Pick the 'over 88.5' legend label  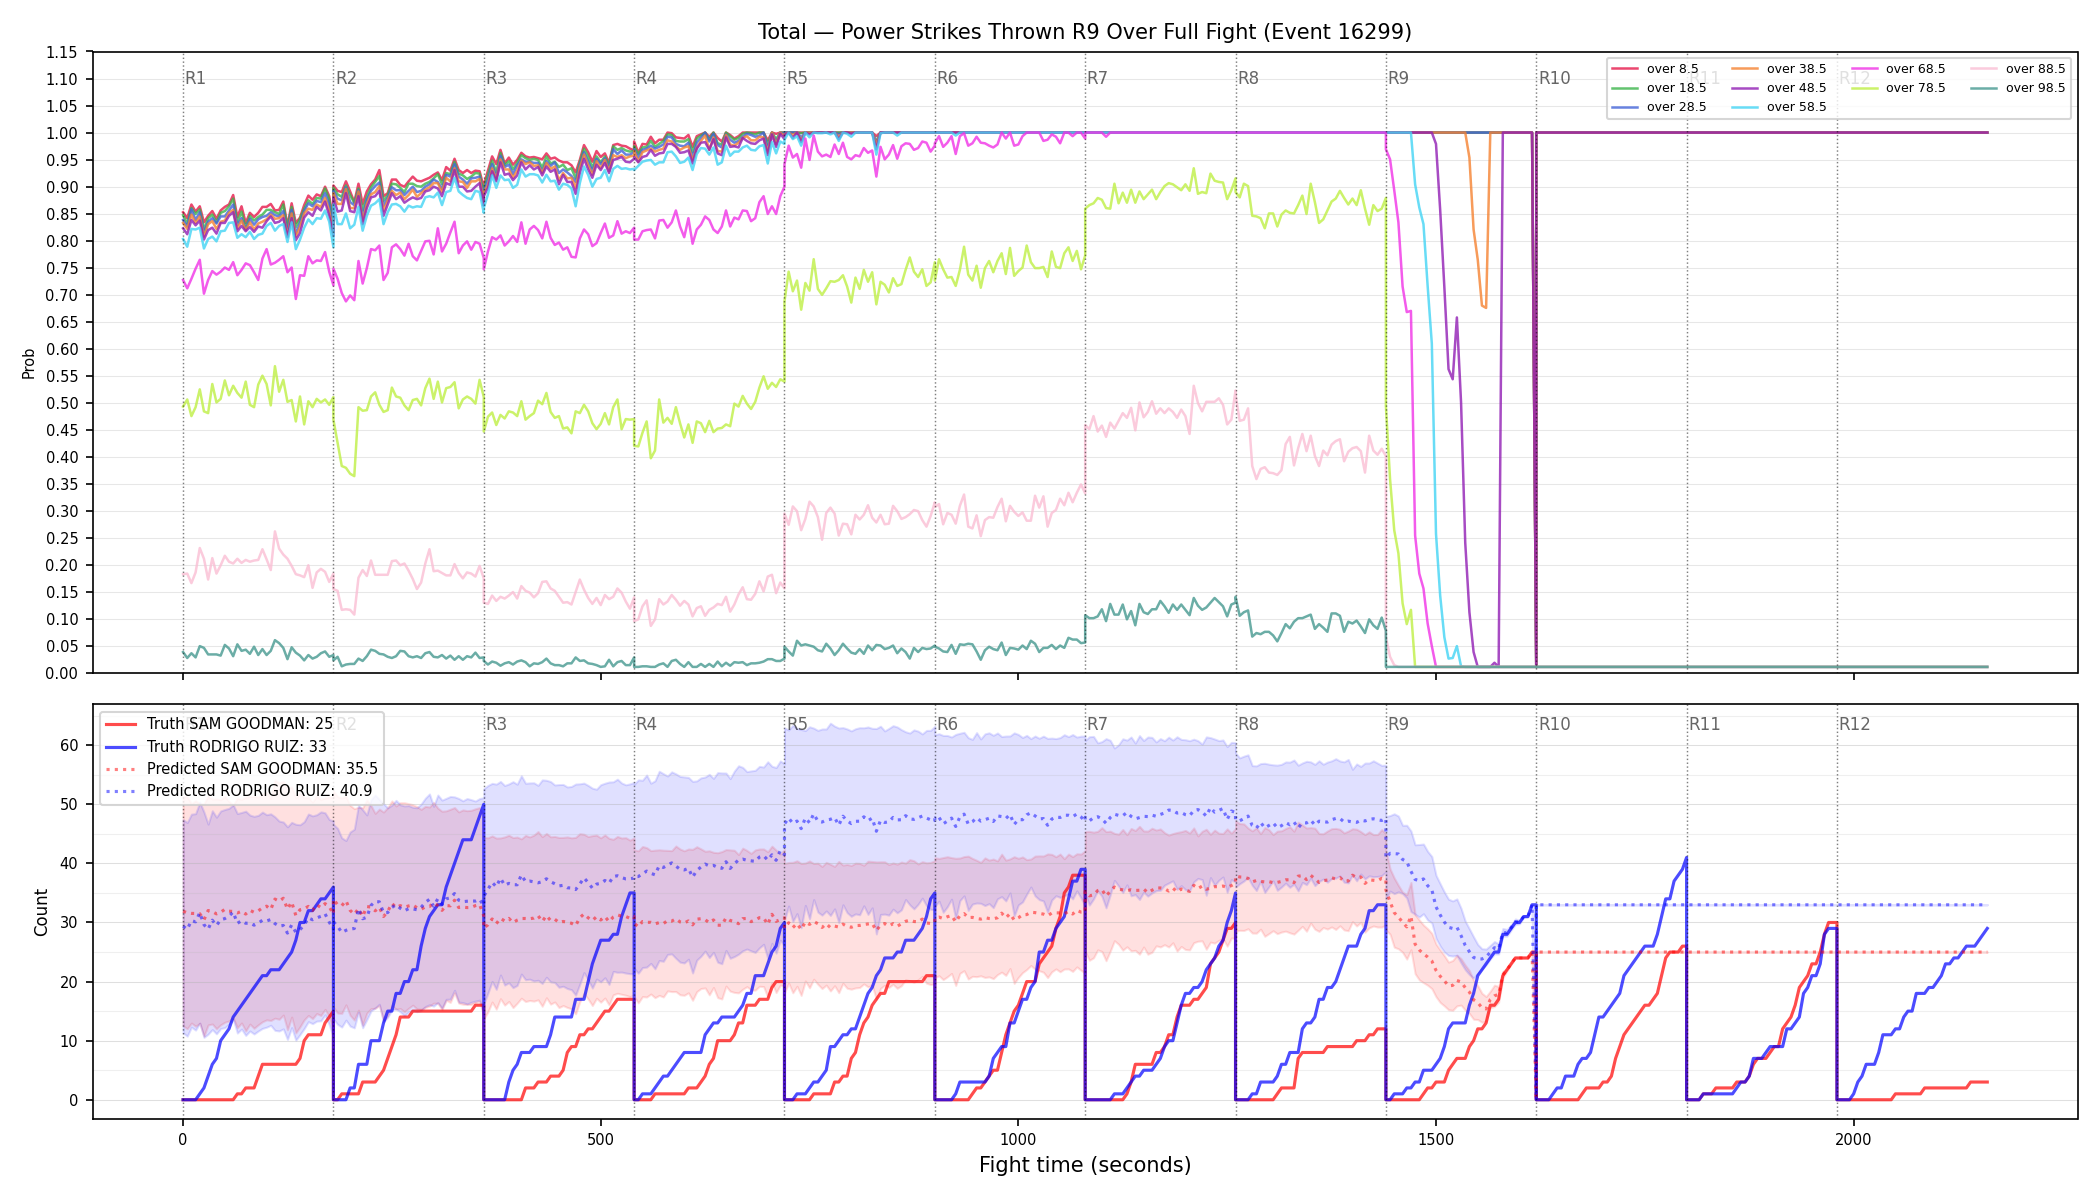point(2036,69)
